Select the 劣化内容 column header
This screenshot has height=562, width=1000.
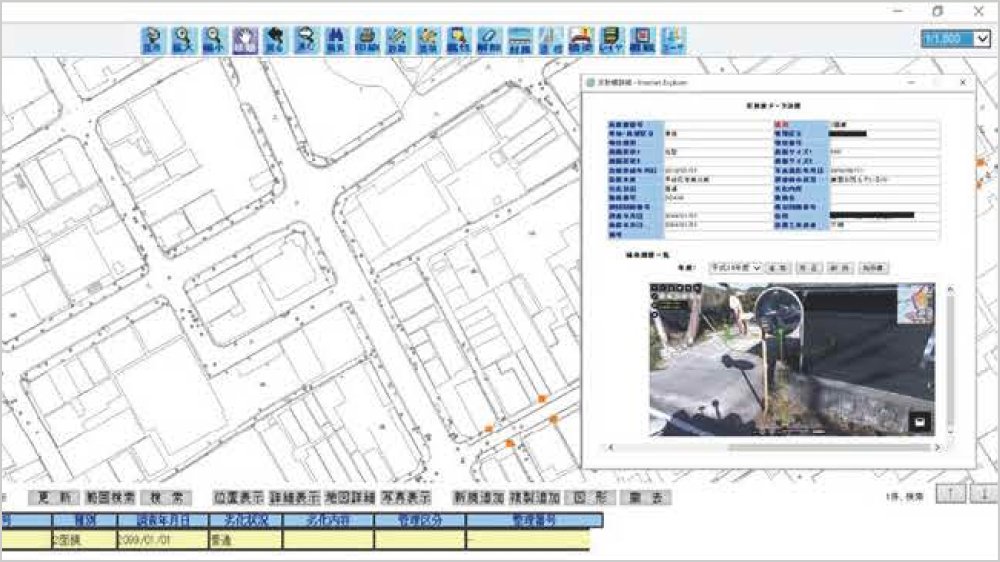tap(328, 520)
